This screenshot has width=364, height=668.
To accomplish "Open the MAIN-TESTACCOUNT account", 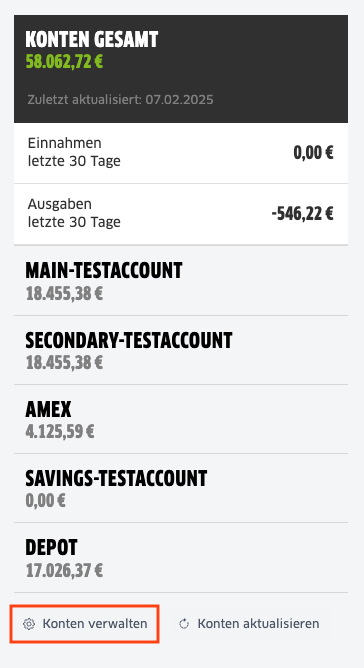I will pyautogui.click(x=181, y=281).
